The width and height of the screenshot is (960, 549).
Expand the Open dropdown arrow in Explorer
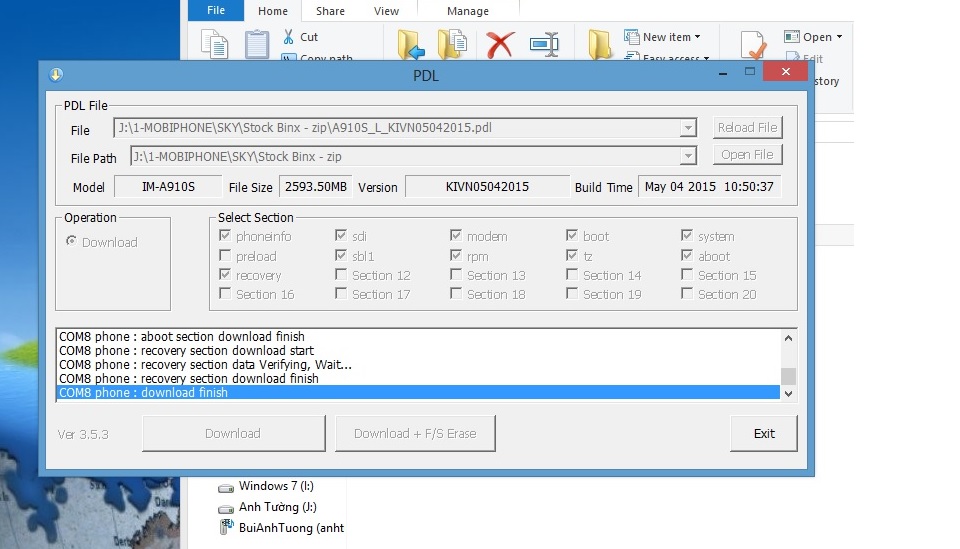pos(839,37)
